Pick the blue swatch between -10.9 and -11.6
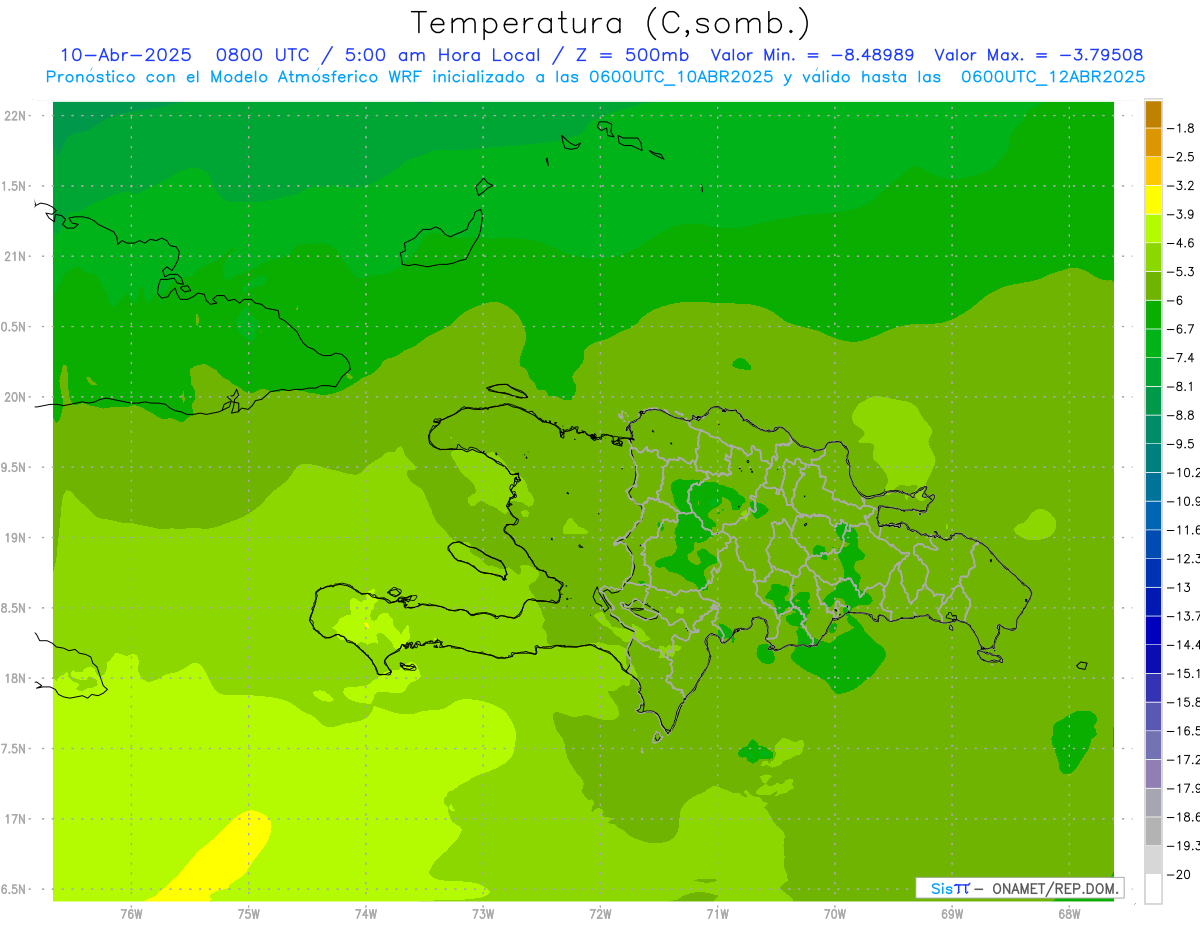This screenshot has width=1200, height=927. click(x=1153, y=515)
